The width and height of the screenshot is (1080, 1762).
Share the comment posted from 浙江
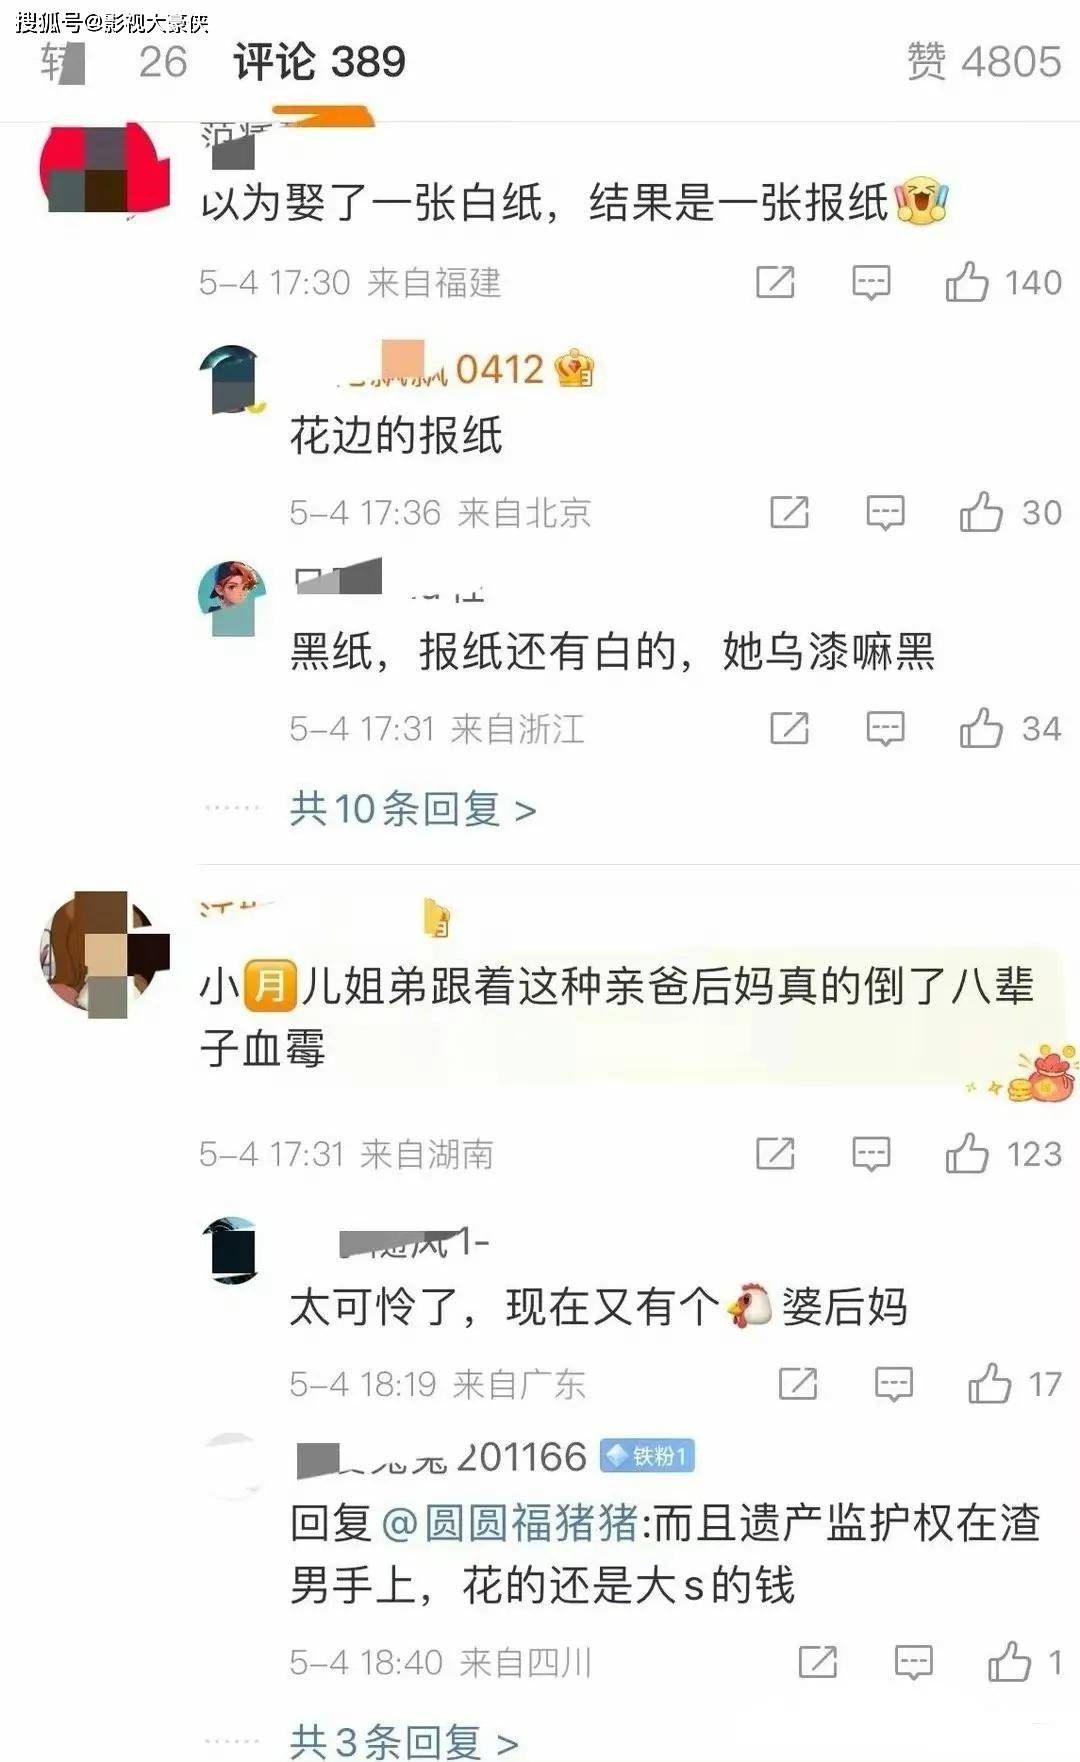tap(789, 729)
